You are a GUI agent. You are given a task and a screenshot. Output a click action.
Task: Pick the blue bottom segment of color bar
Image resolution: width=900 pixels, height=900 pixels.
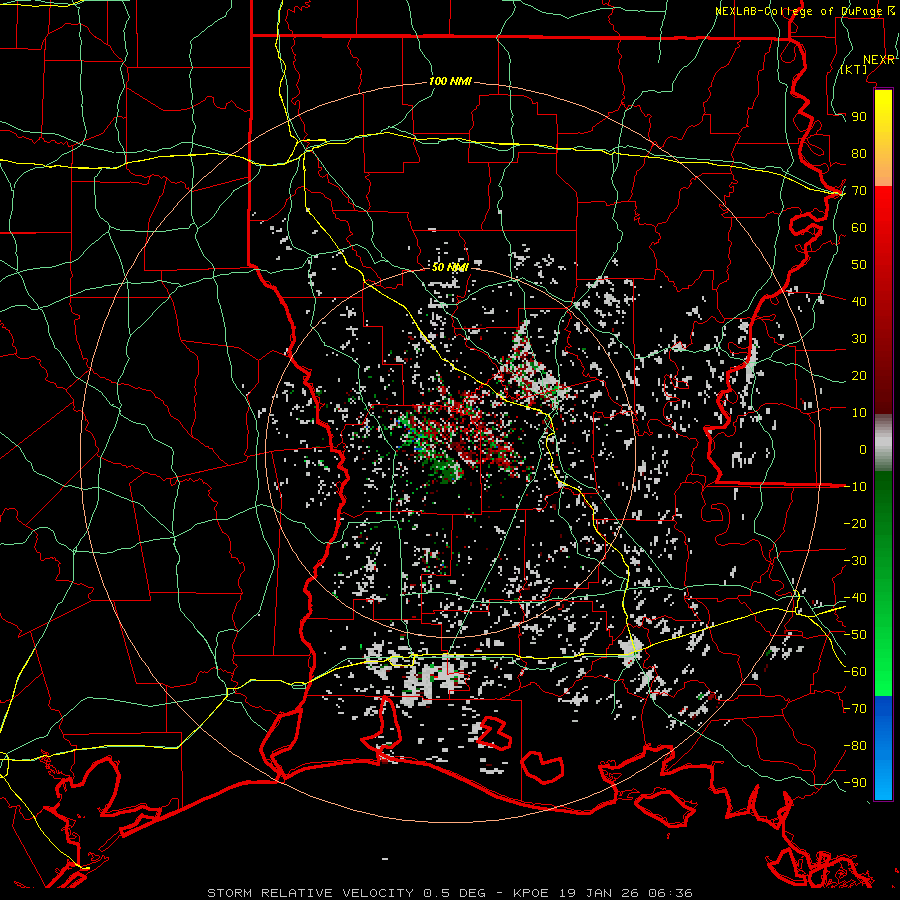coord(883,747)
